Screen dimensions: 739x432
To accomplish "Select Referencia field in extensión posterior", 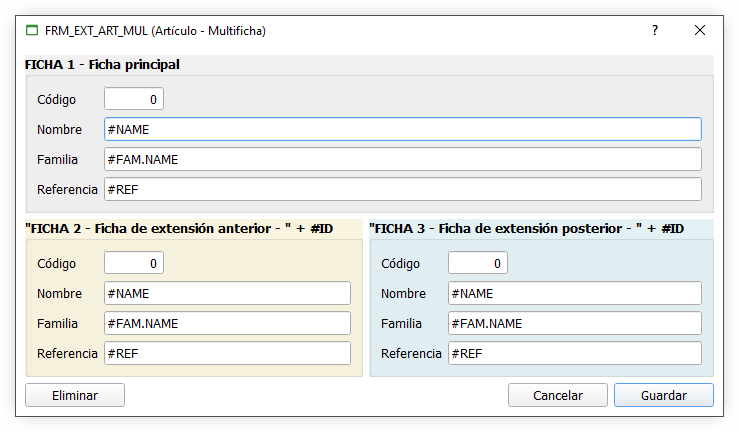I will (x=574, y=353).
